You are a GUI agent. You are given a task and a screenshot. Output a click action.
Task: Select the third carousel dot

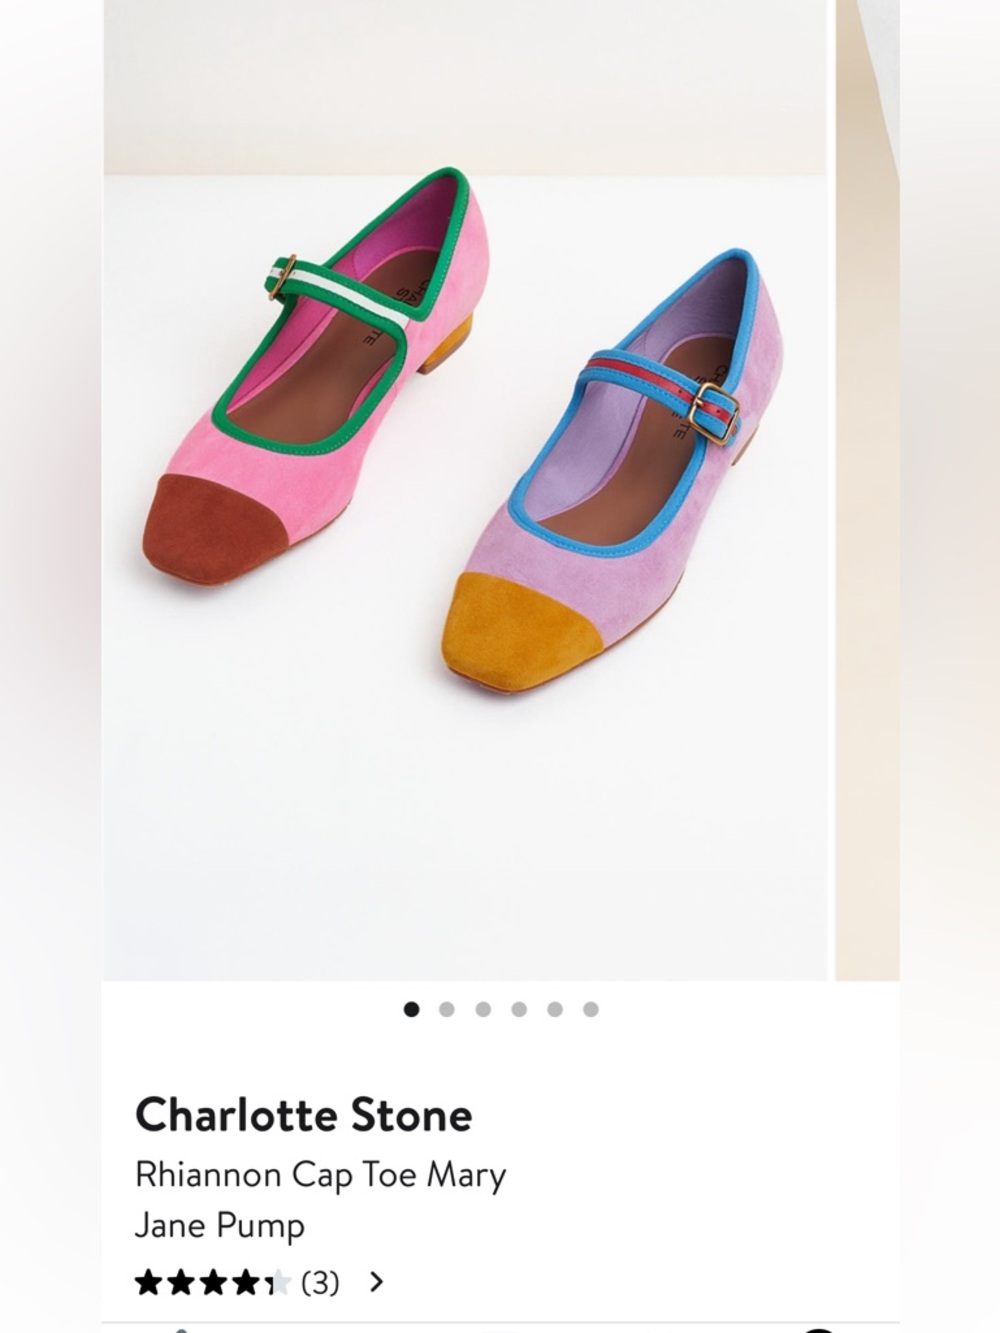point(485,1011)
